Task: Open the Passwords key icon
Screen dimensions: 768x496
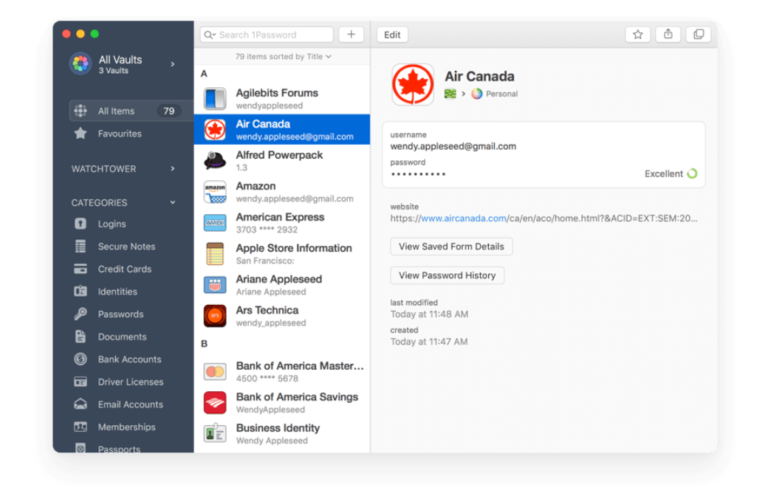Action: pyautogui.click(x=80, y=314)
